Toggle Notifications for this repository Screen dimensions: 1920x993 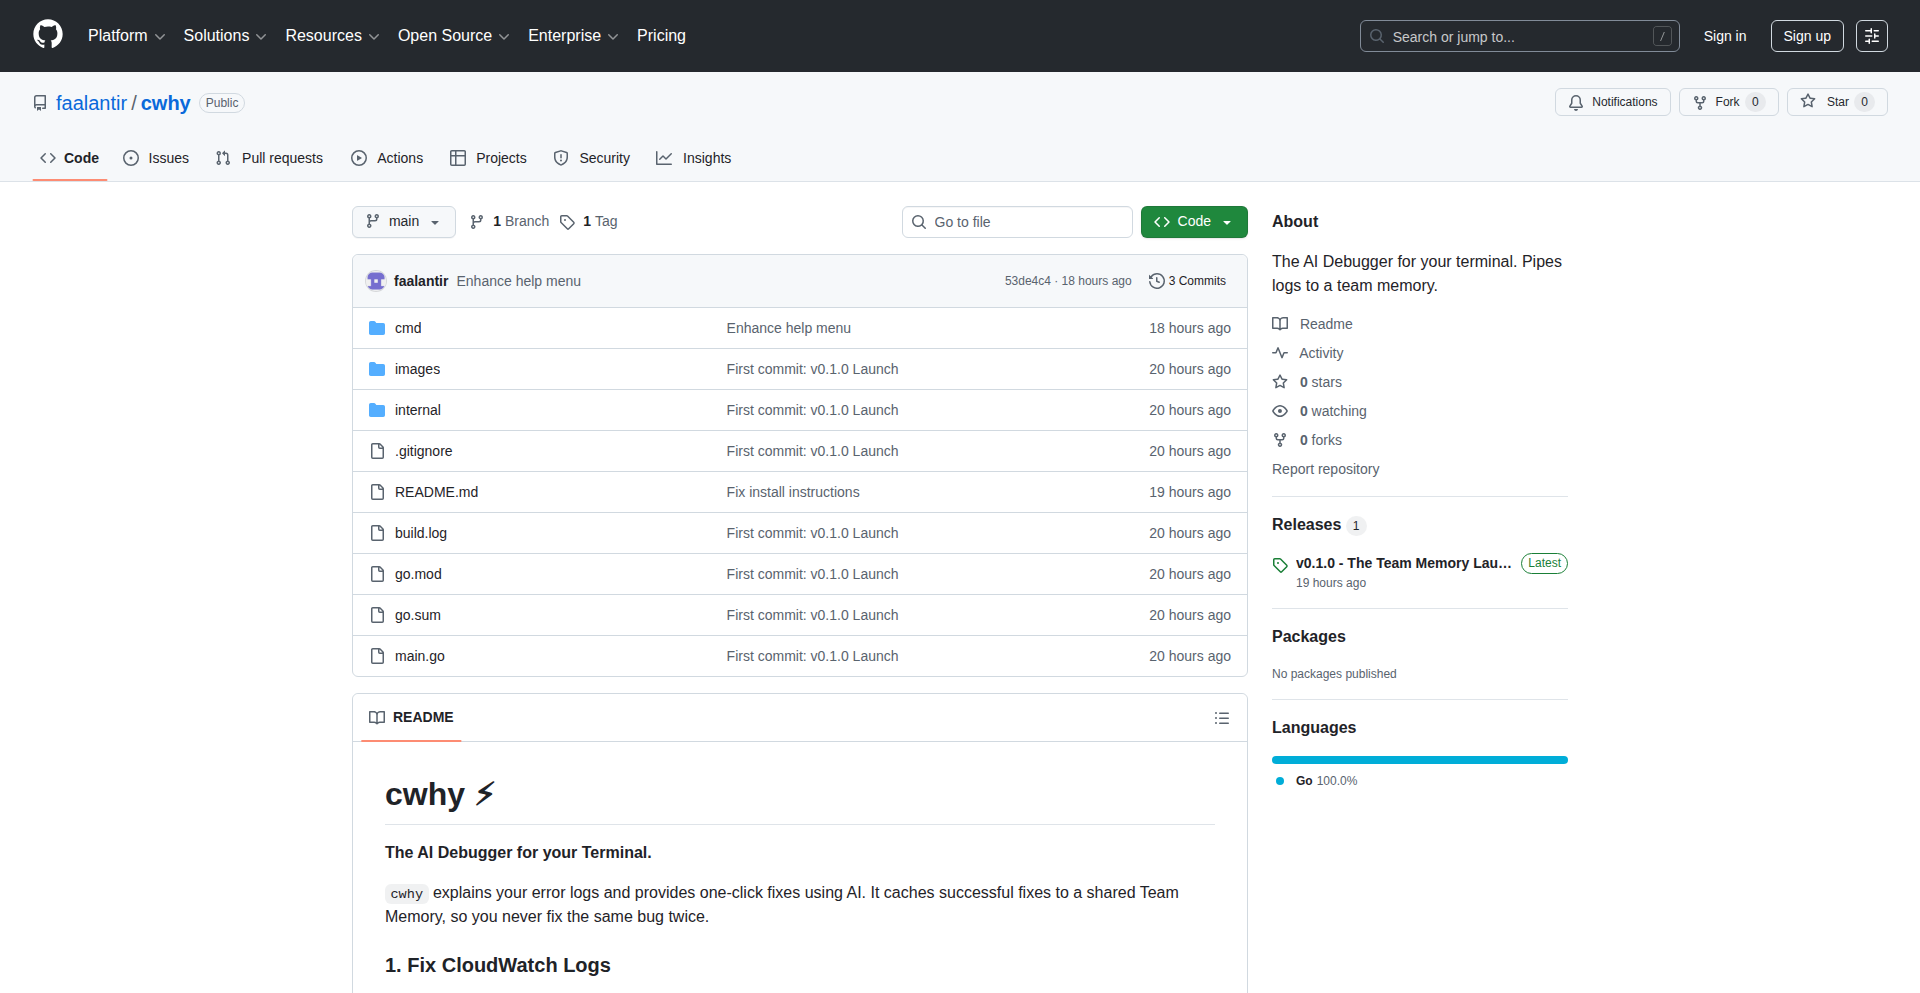pos(1612,102)
